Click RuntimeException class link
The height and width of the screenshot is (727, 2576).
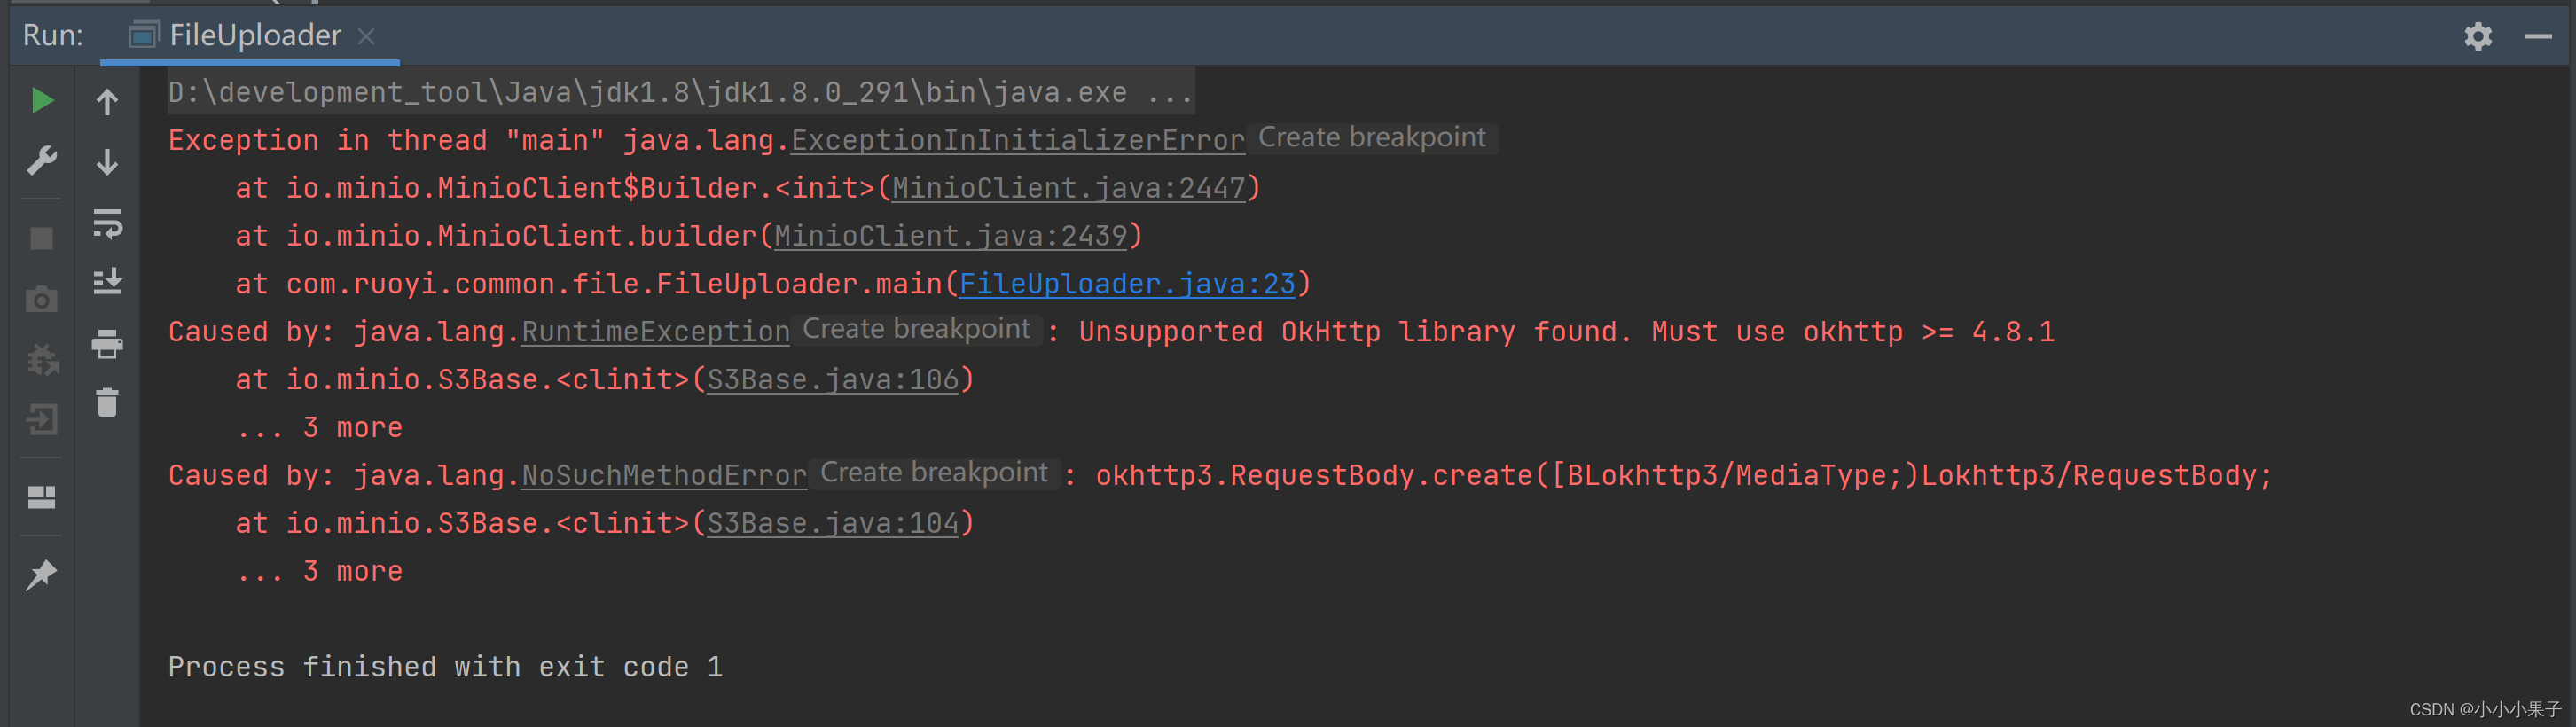(656, 332)
